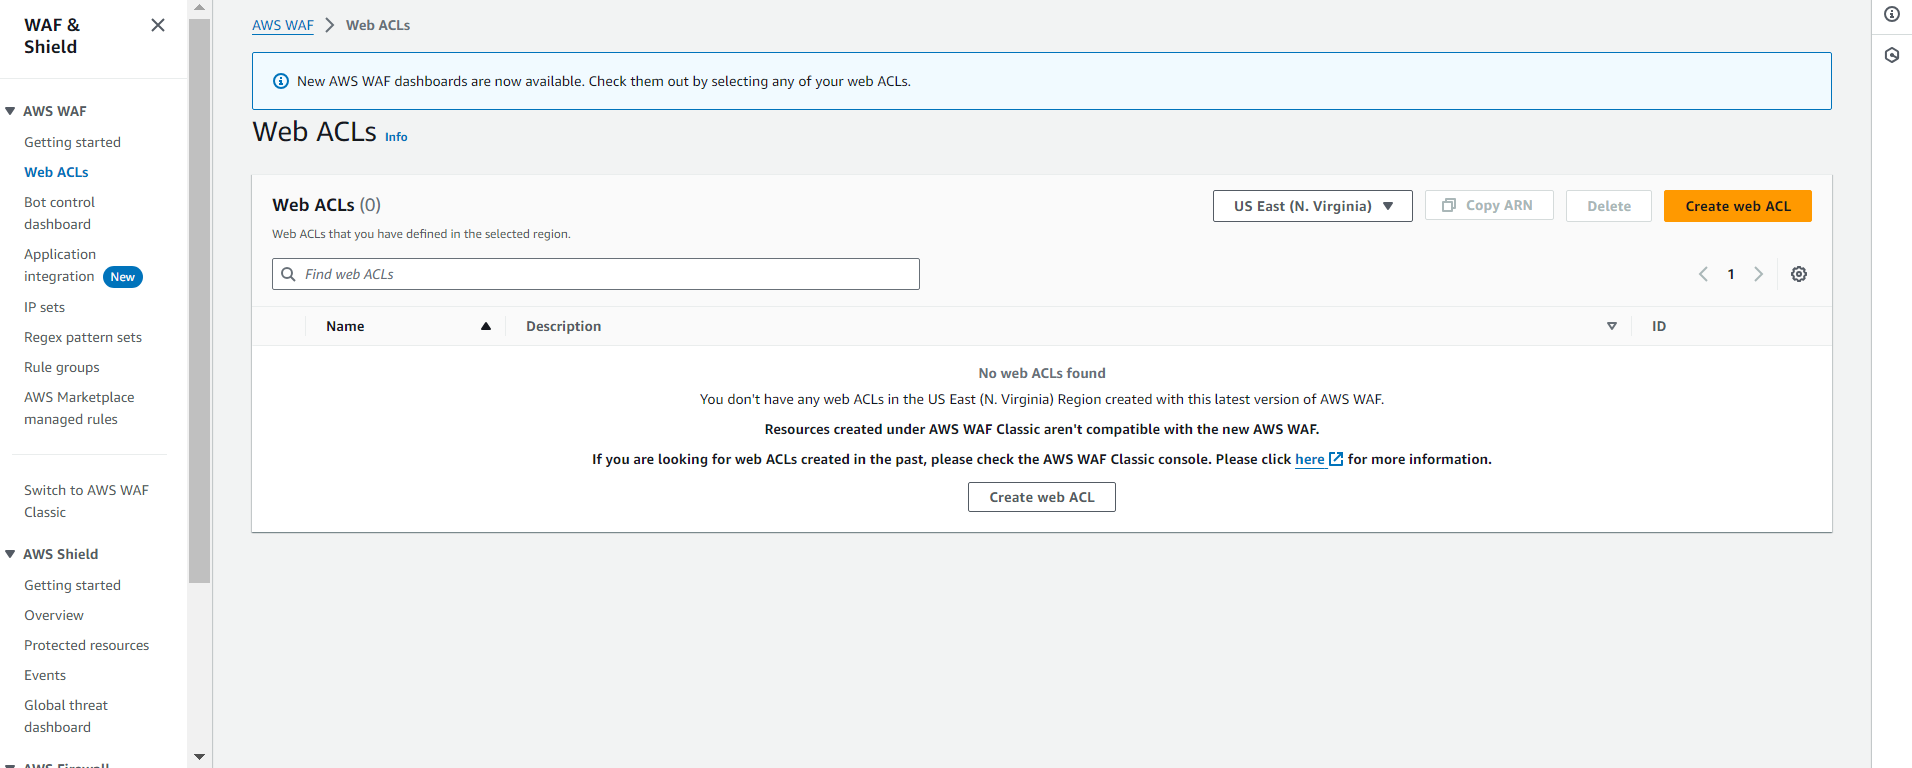Click the Copy ARN button
Image resolution: width=1912 pixels, height=768 pixels.
(1489, 205)
